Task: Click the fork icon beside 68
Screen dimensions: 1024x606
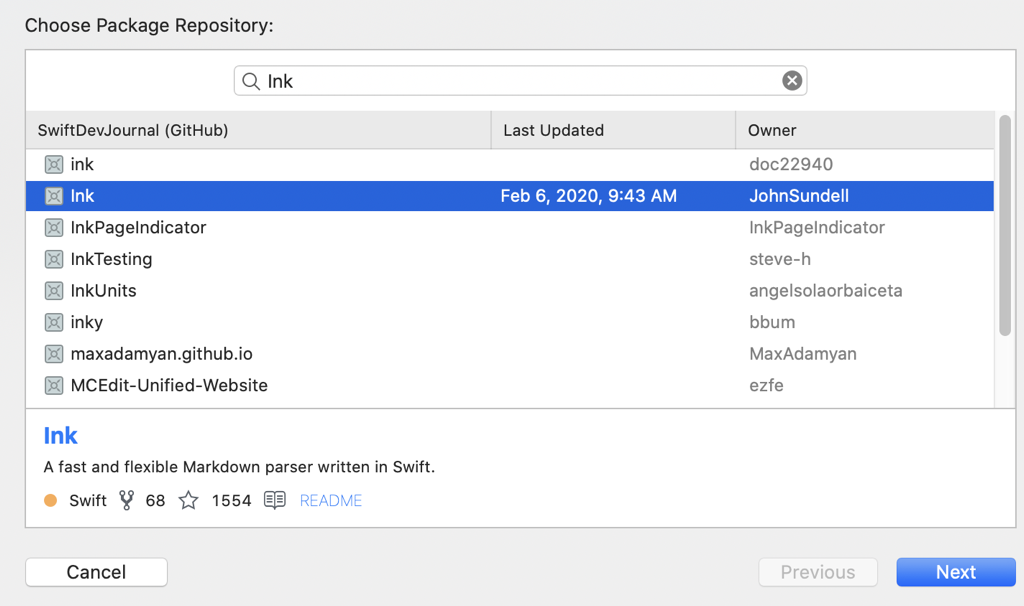Action: [127, 500]
